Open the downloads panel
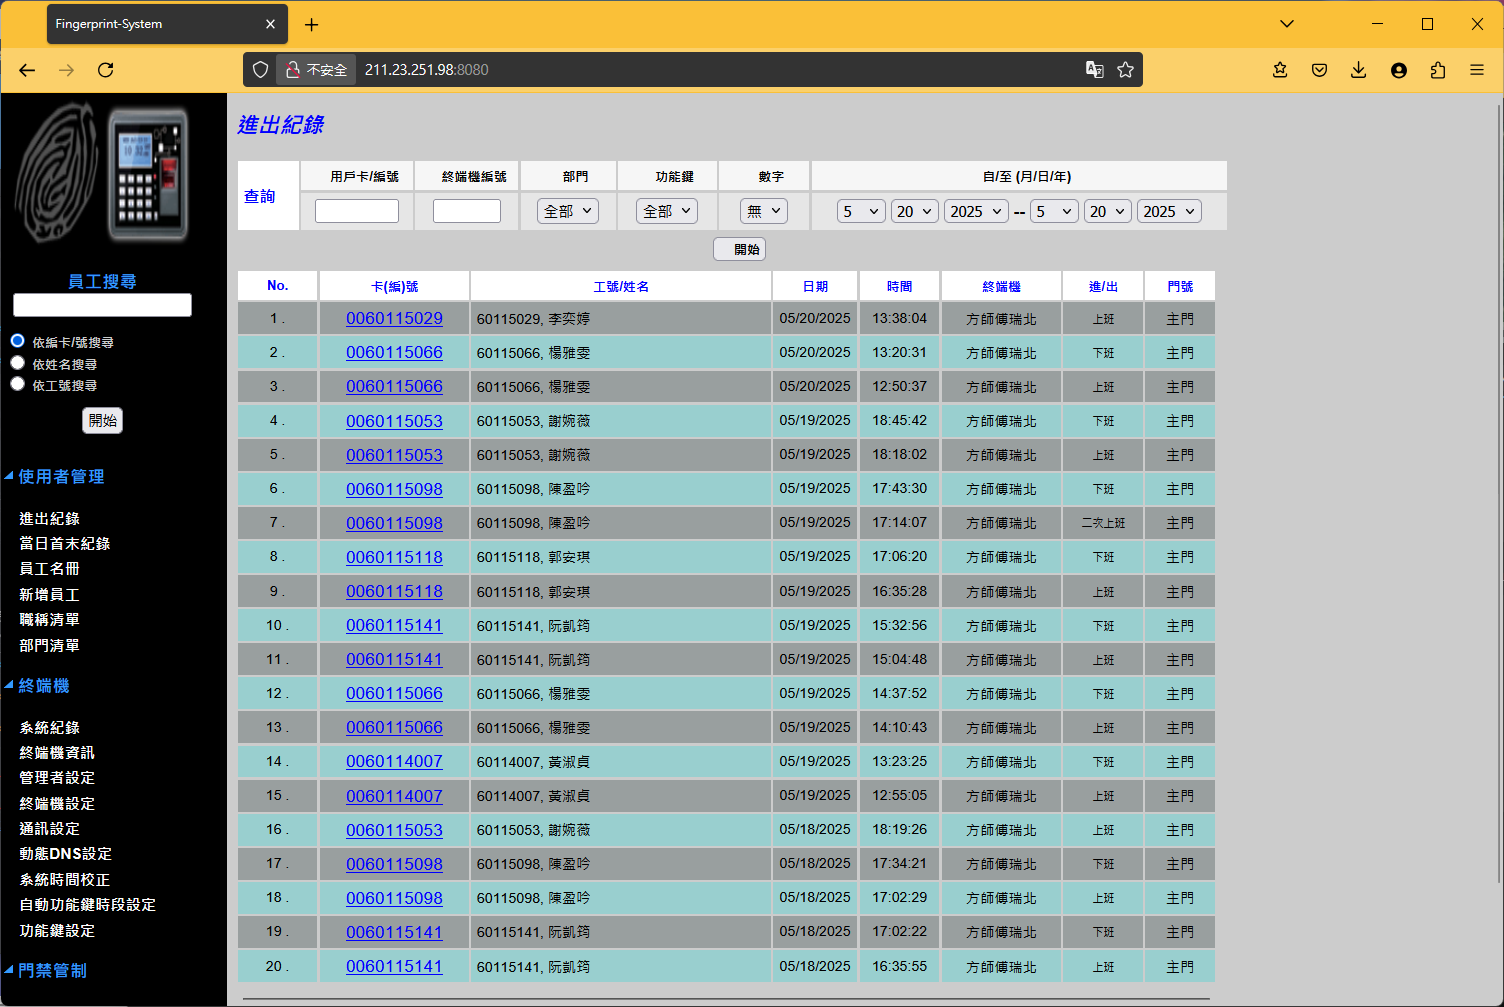Screen dimensions: 1504x1007 (x=1358, y=70)
